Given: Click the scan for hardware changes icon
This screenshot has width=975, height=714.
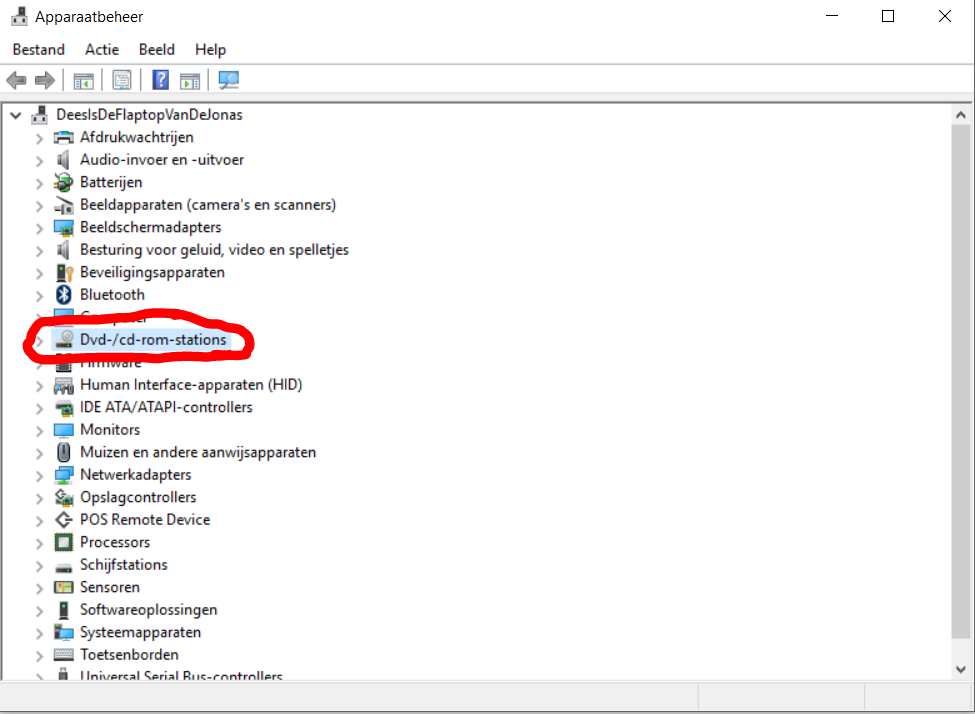Looking at the screenshot, I should (228, 80).
